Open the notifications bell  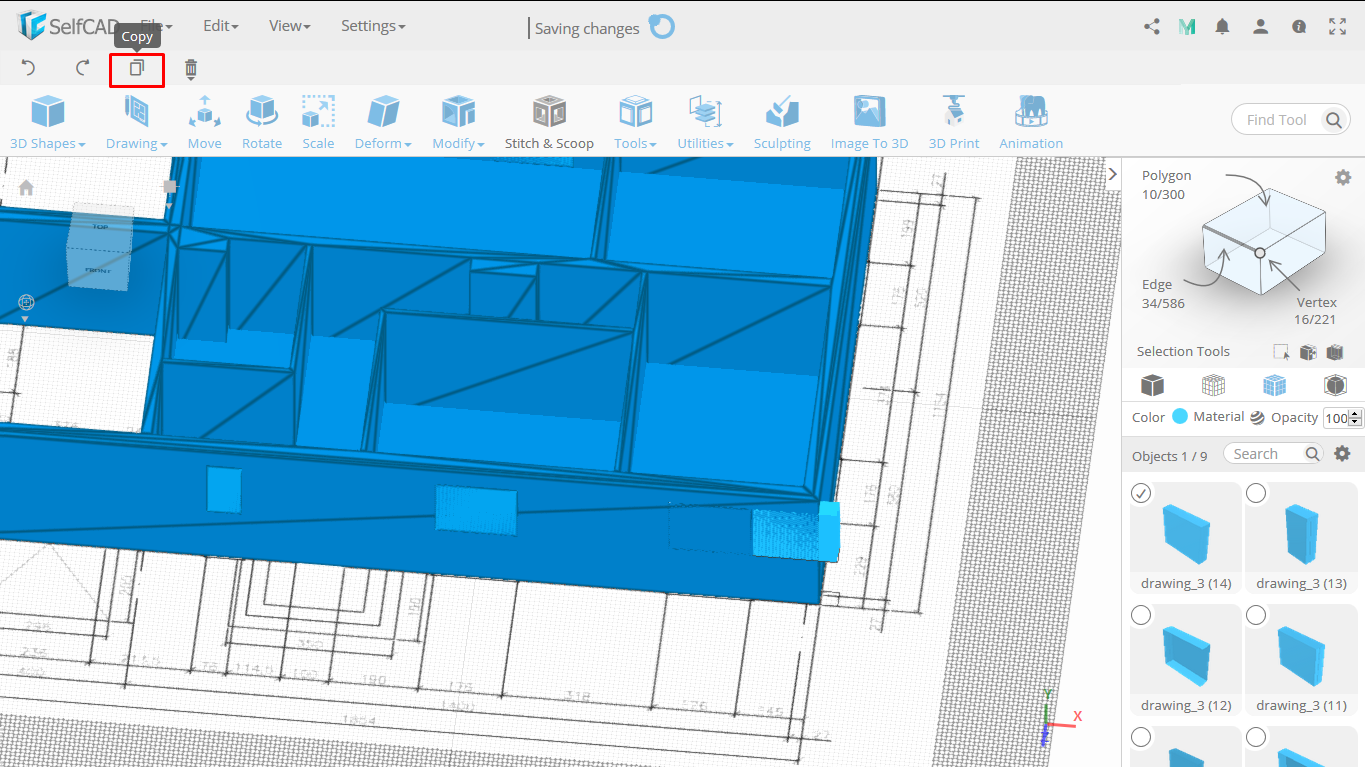pos(1222,27)
